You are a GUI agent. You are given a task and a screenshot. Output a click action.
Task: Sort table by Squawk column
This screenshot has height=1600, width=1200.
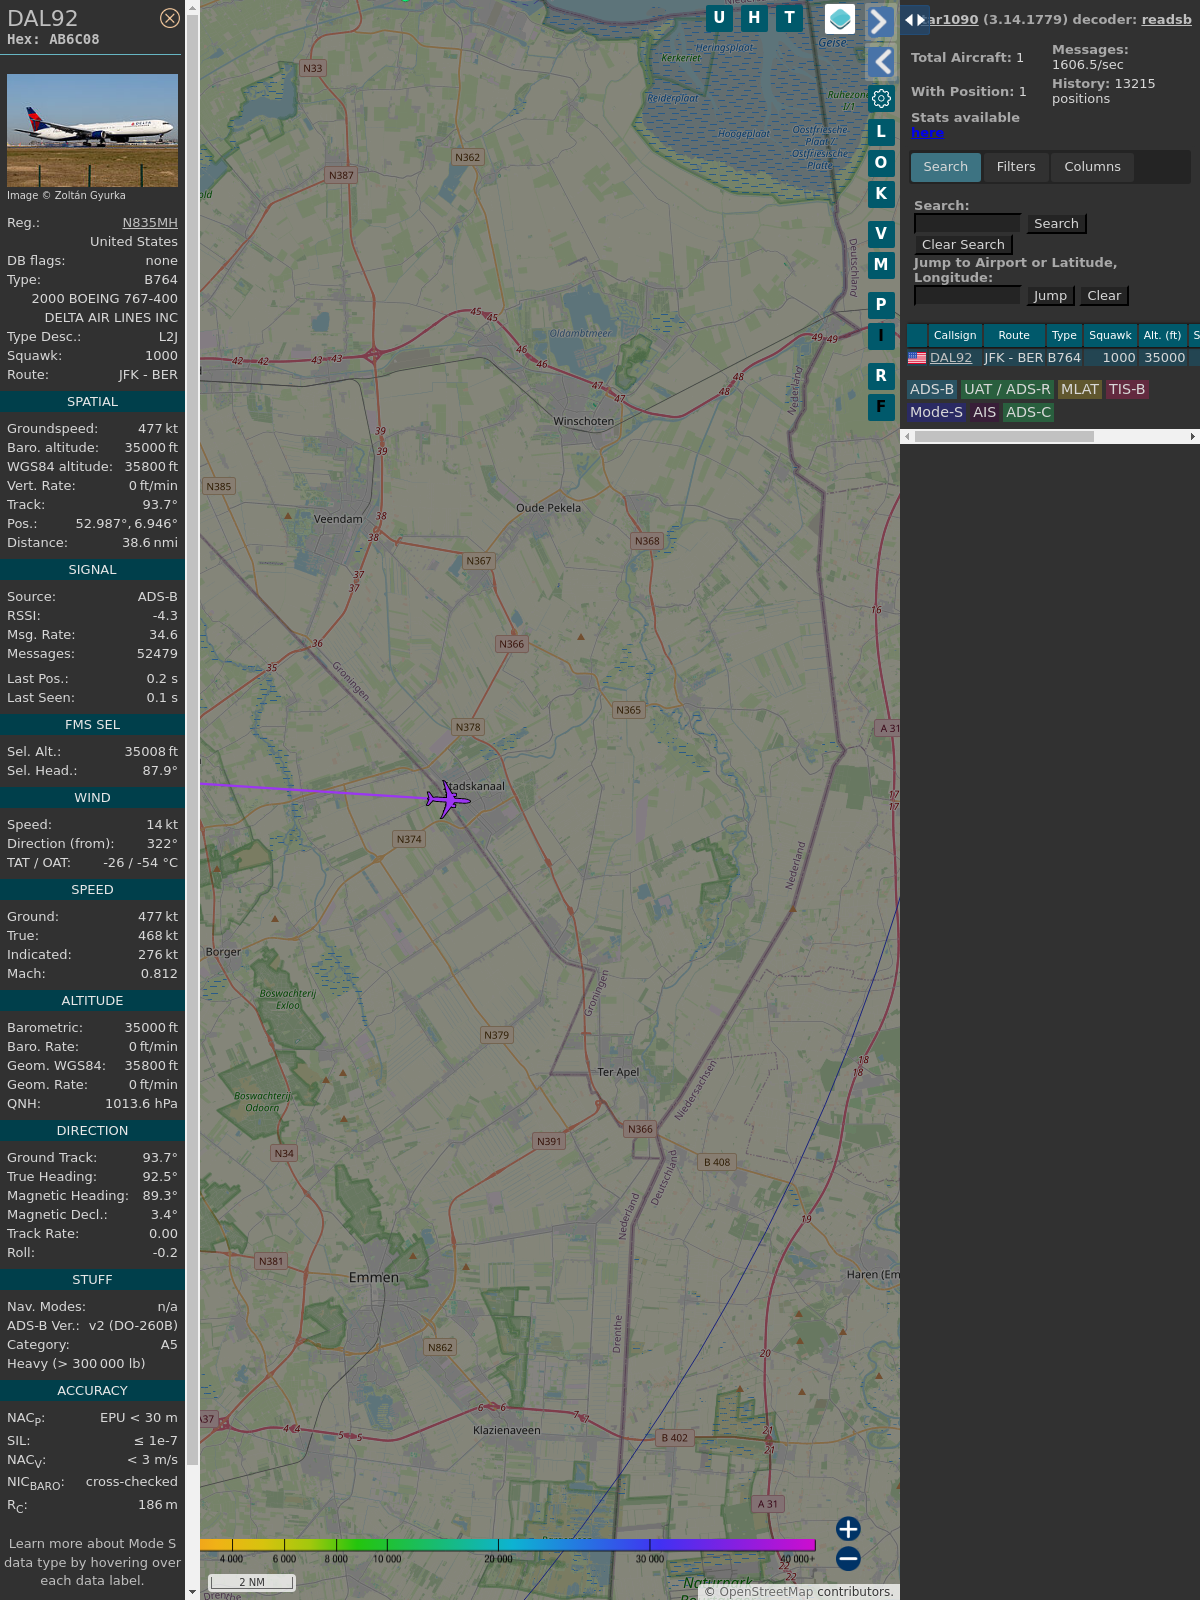coord(1110,335)
